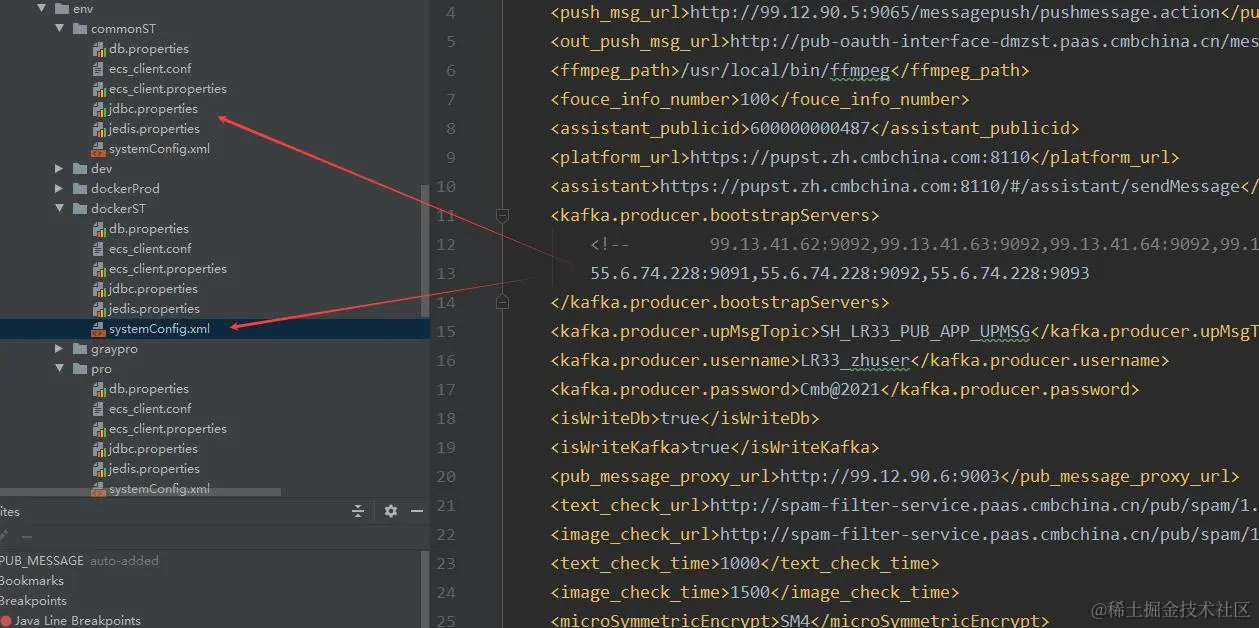Screen dimensions: 1259x628
Task: Collapse the pro folder arrow
Action: [x=60, y=369]
